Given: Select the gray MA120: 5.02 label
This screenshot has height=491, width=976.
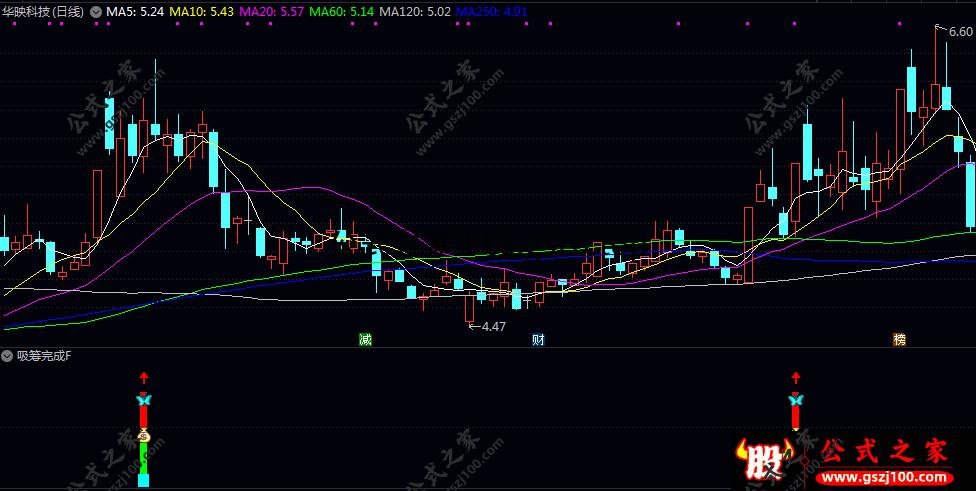Looking at the screenshot, I should click(x=415, y=11).
